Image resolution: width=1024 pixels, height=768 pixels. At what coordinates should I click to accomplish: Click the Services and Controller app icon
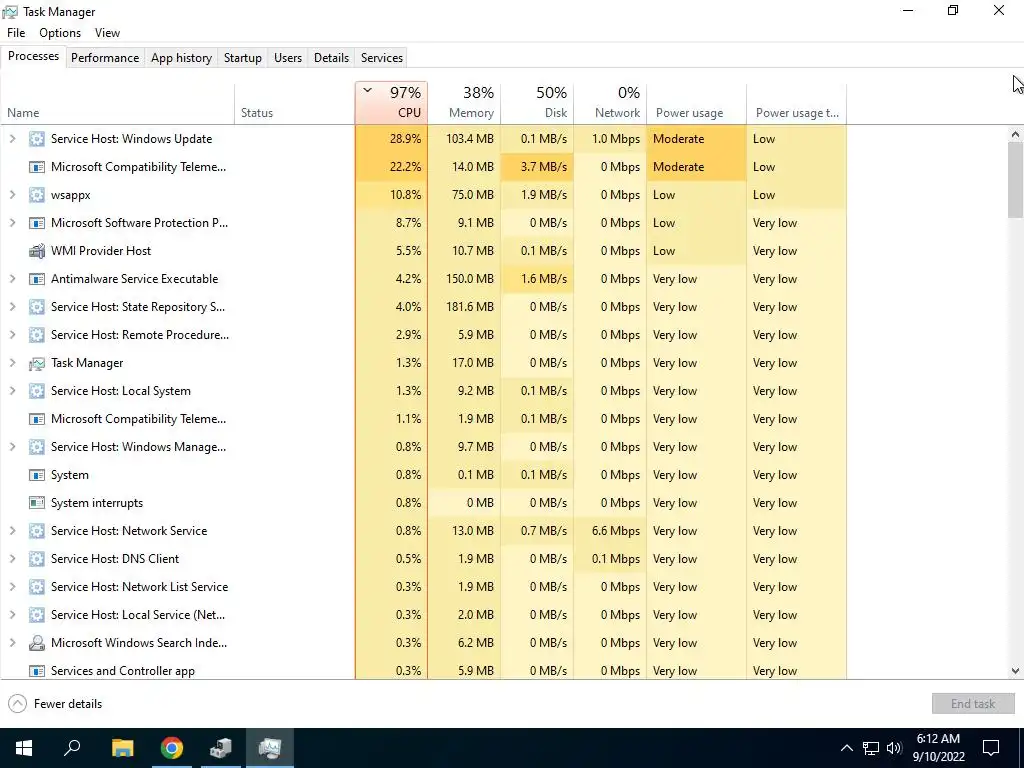[37, 671]
